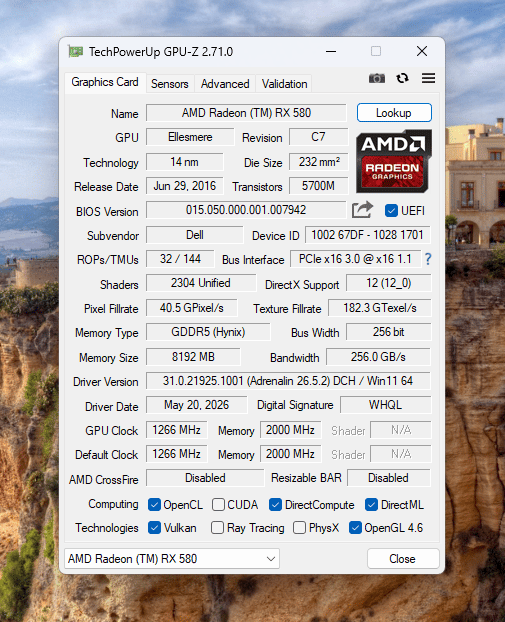Click the Memory Type GDDR5 (Hynix) field
The height and width of the screenshot is (622, 505).
pos(208,332)
